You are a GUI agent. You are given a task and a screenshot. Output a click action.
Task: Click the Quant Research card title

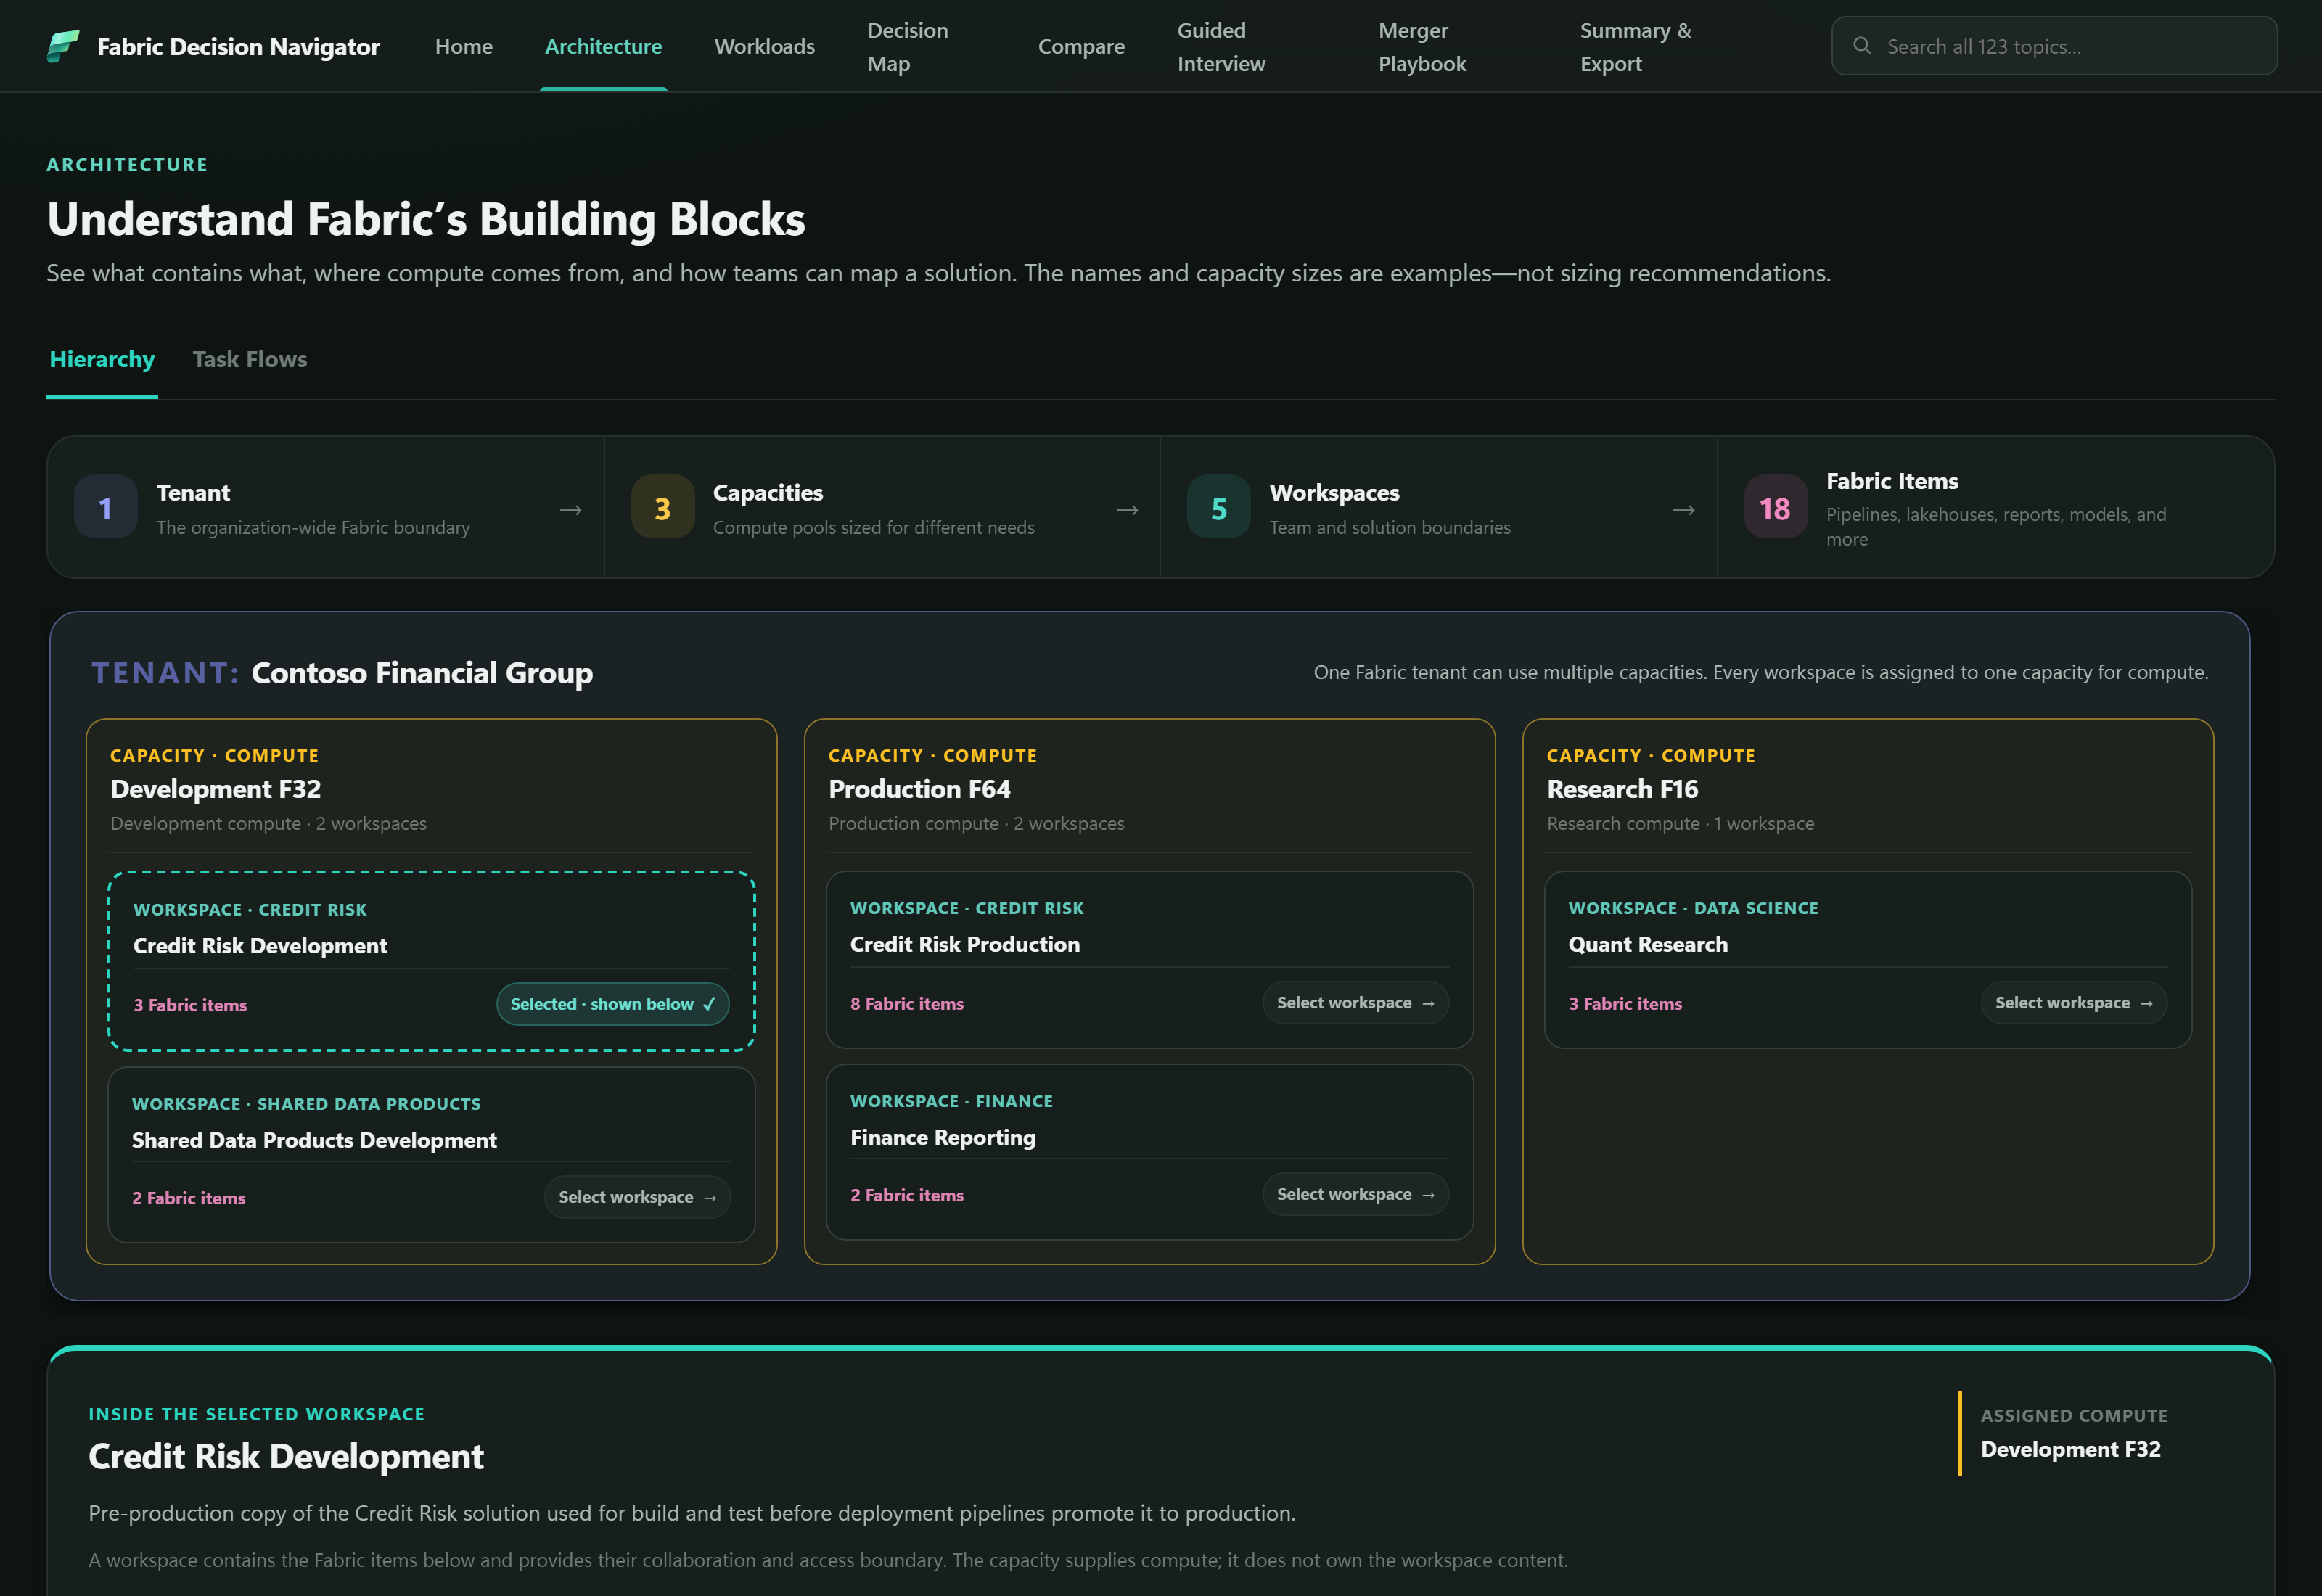1648,944
